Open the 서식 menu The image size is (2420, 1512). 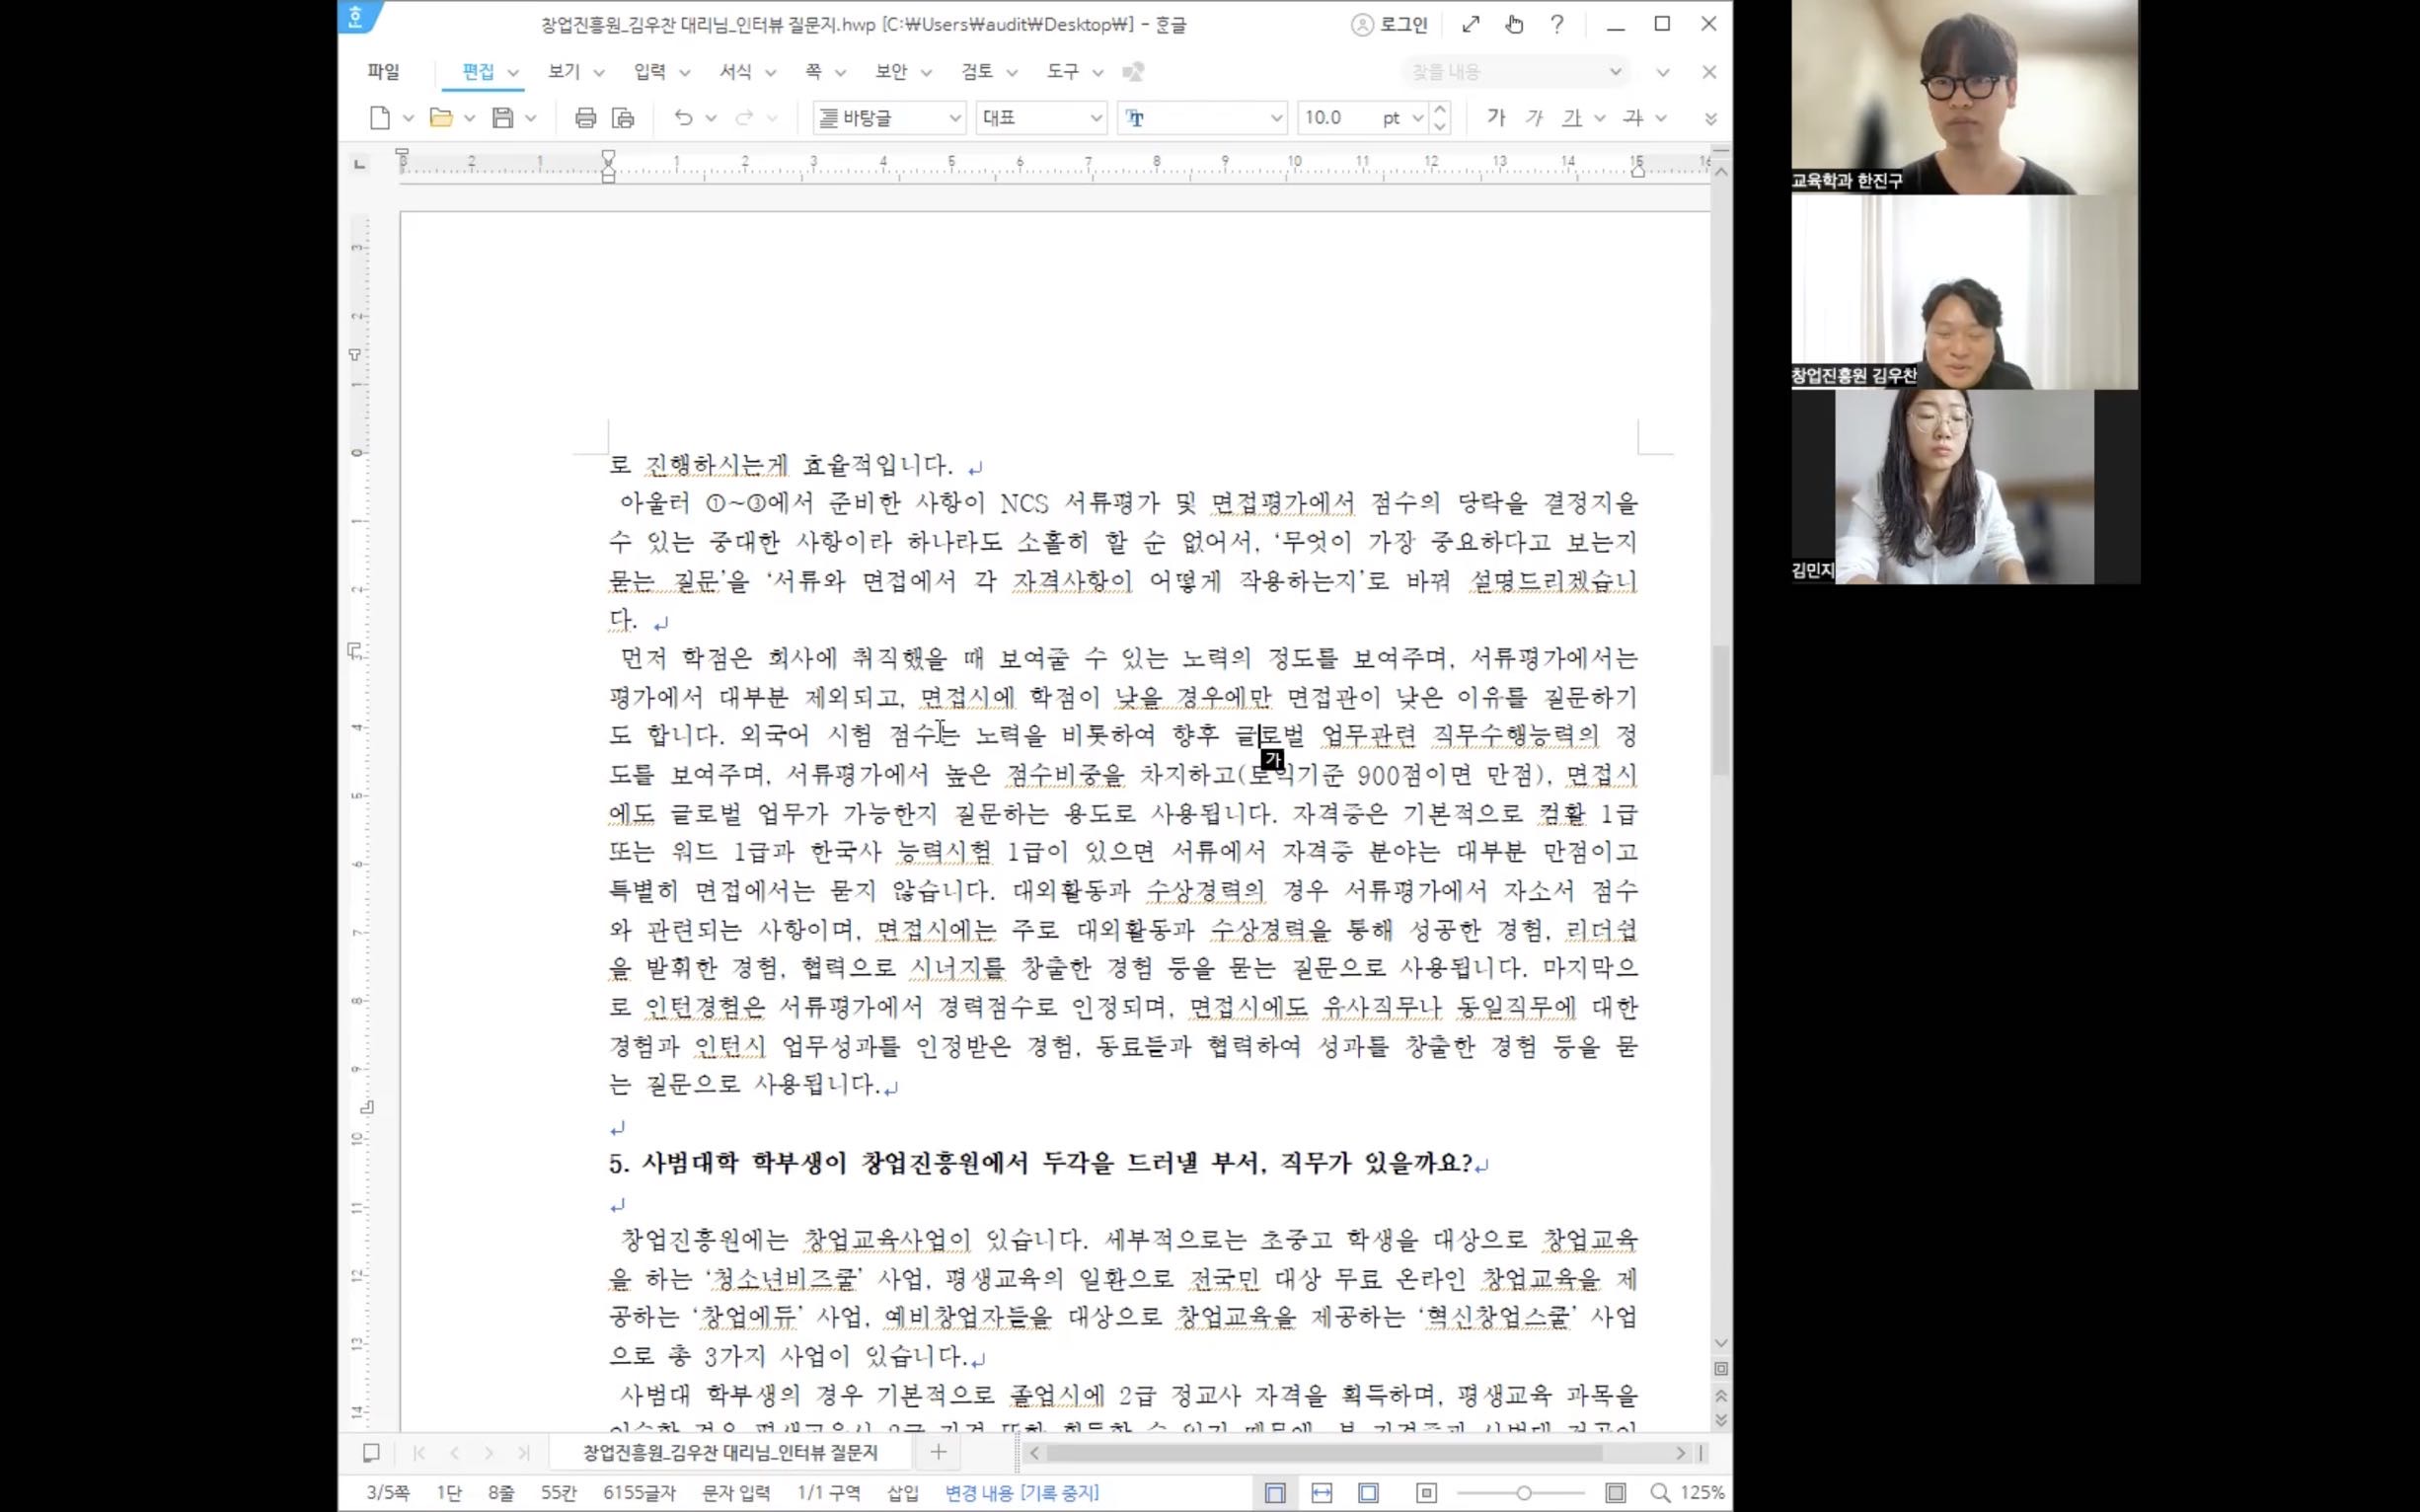click(x=736, y=72)
